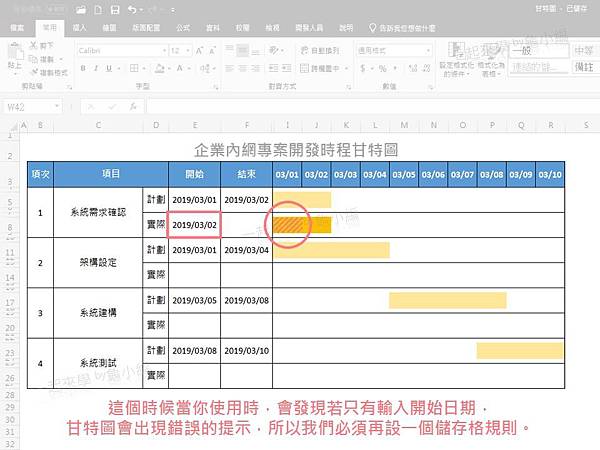
Task: Toggle Underline formatting
Action: [109, 68]
